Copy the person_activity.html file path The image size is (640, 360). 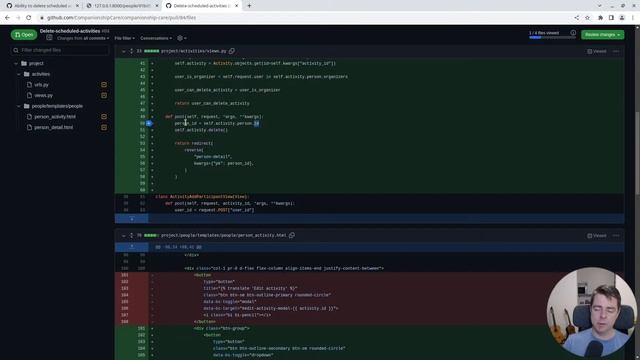(292, 236)
